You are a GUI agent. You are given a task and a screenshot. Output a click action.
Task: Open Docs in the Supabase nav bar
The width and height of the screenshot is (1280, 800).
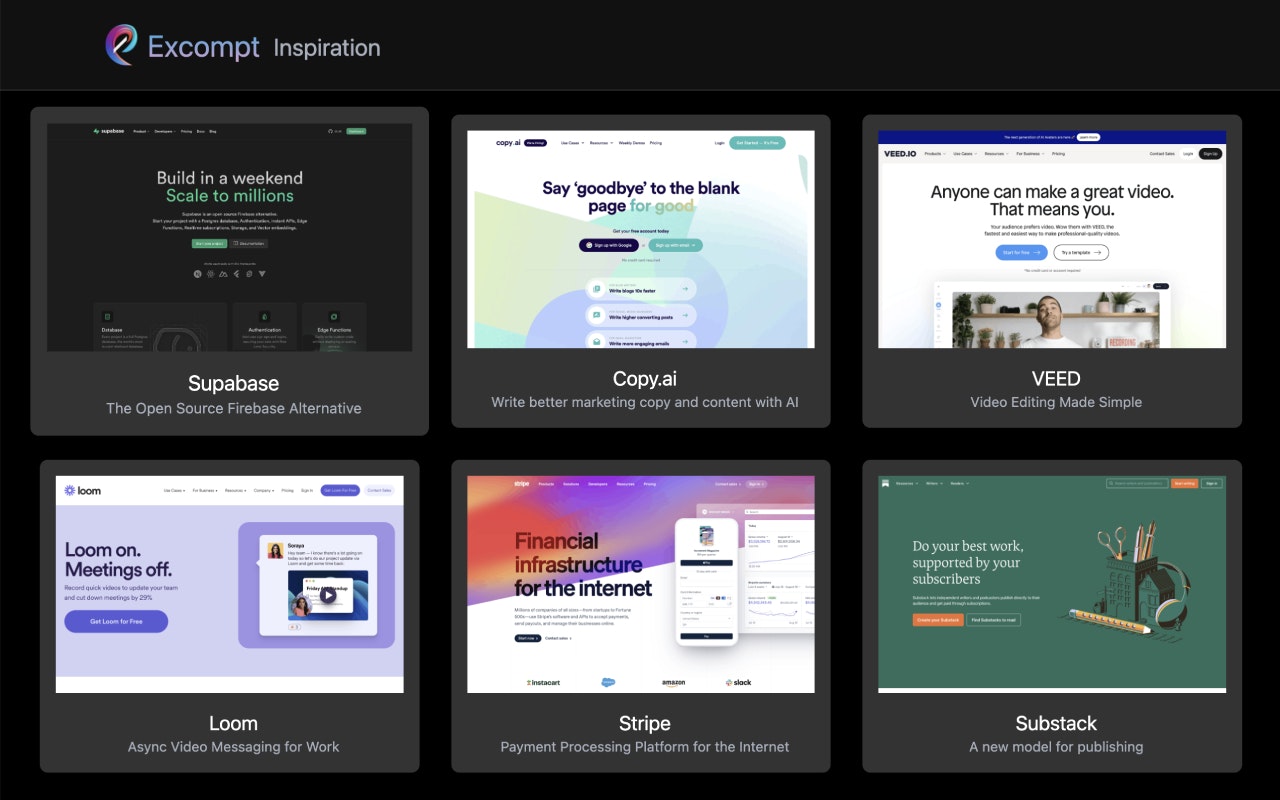click(x=201, y=131)
